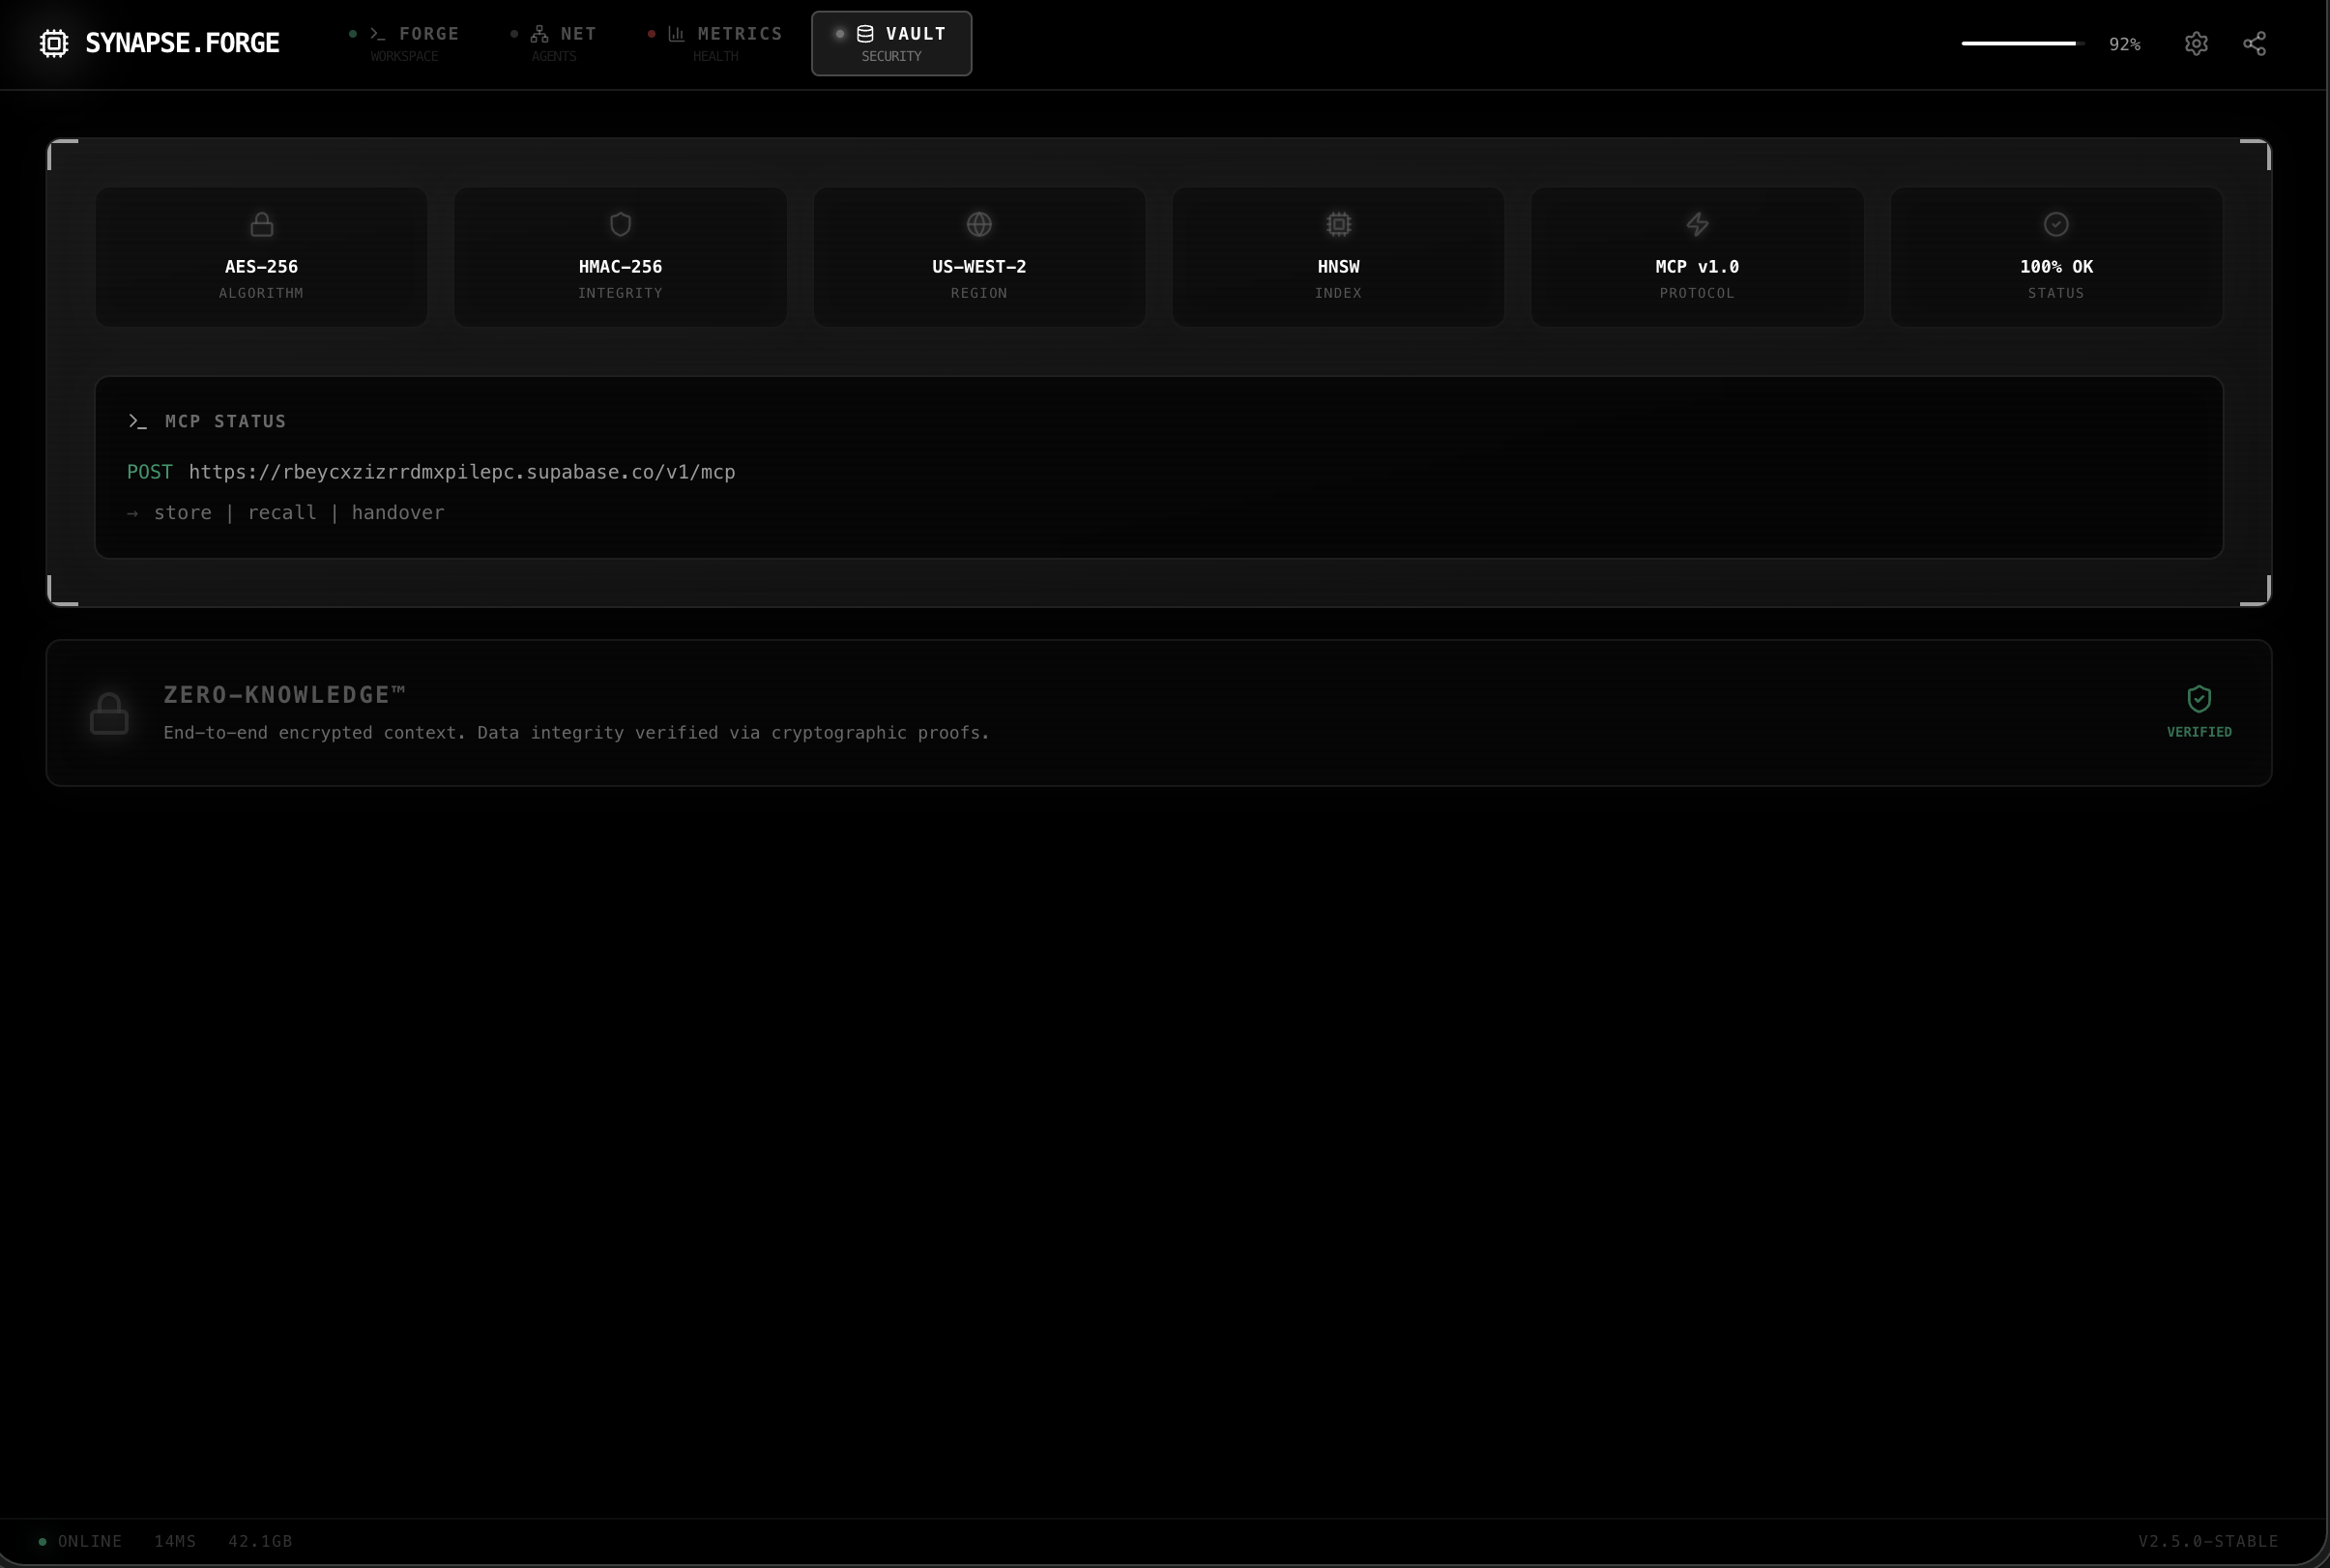The image size is (2330, 1568).
Task: Click the US-WEST-2 globe icon
Action: 978,224
